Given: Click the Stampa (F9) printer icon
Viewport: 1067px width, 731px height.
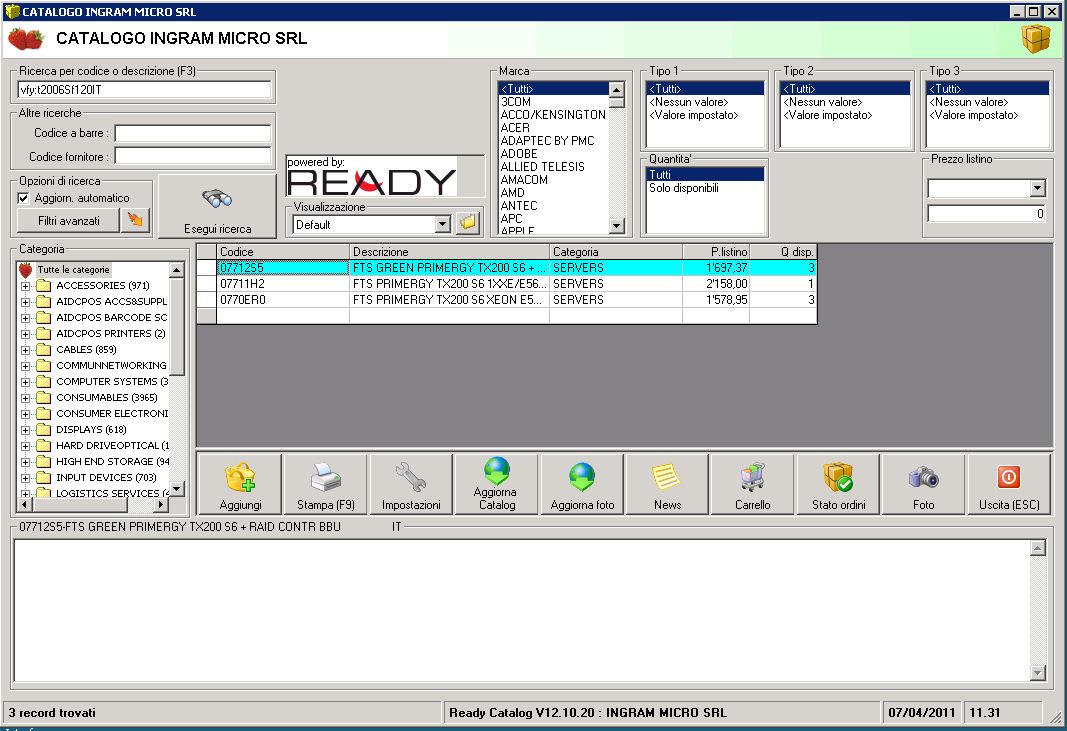Looking at the screenshot, I should [326, 484].
